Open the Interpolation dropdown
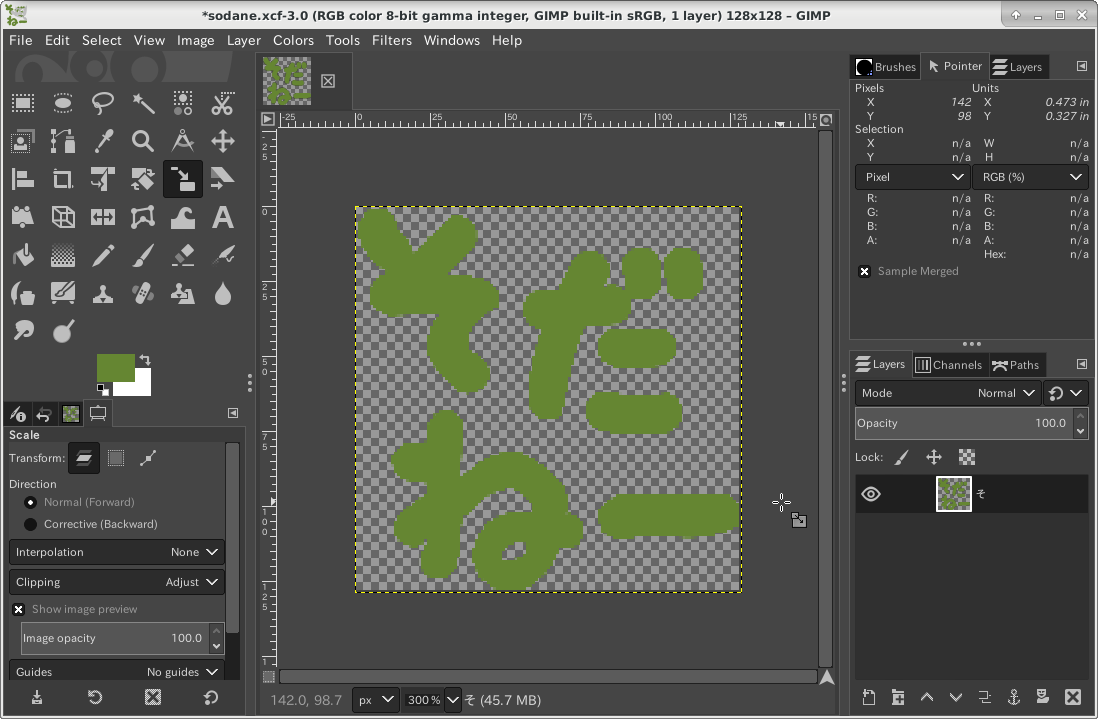Viewport: 1098px width, 719px height. click(117, 552)
